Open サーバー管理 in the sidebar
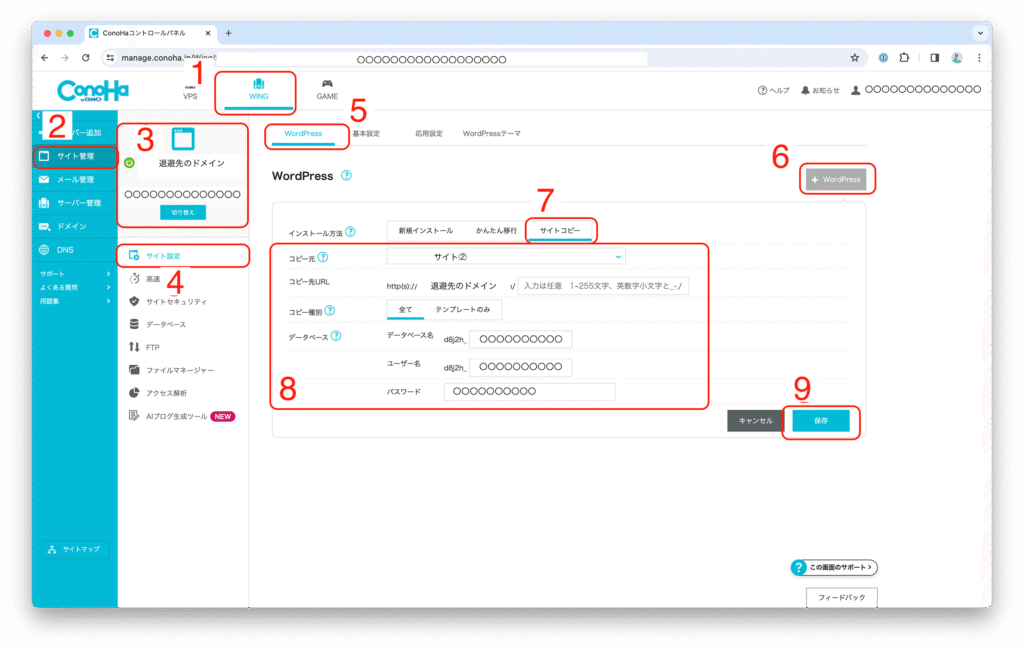Viewport: 1024px width, 650px height. (x=75, y=203)
